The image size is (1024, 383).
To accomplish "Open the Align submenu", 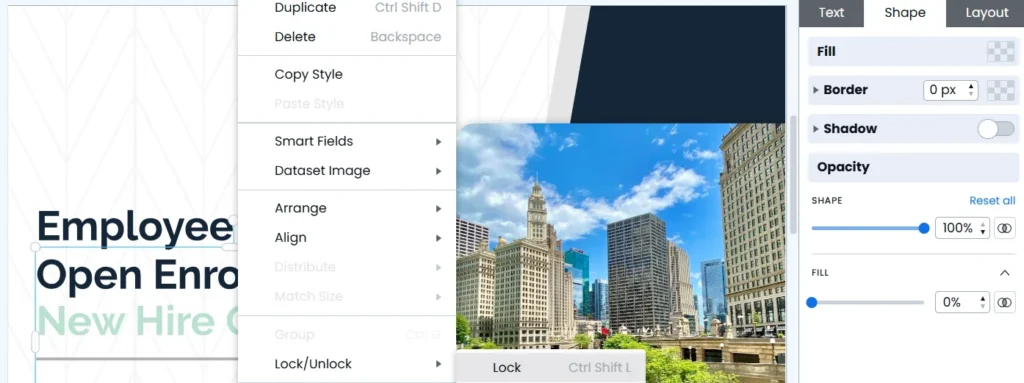I will 347,238.
